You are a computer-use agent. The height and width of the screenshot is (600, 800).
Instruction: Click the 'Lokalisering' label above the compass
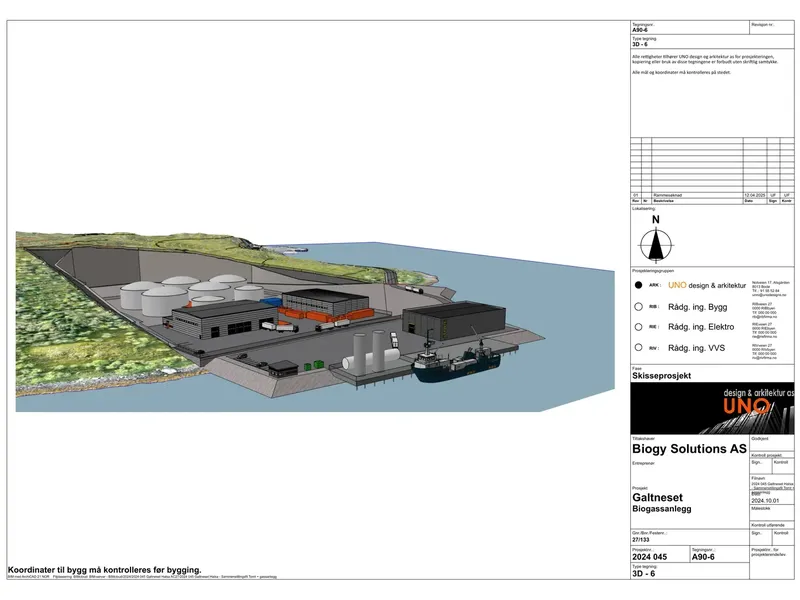[643, 209]
